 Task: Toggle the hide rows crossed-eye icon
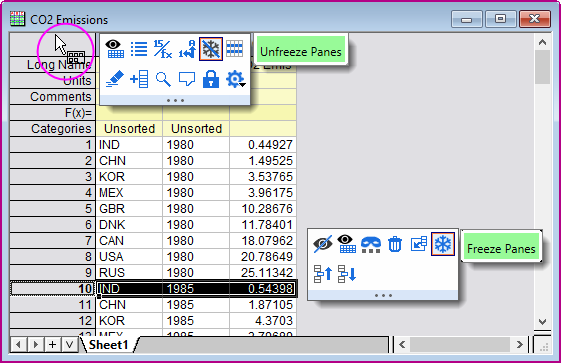click(323, 244)
